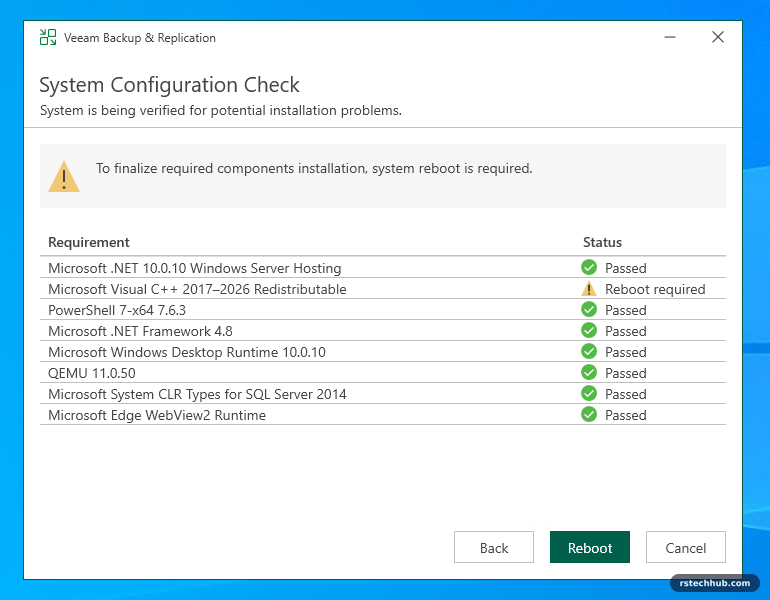Click the large yellow warning triangle icon

64,176
